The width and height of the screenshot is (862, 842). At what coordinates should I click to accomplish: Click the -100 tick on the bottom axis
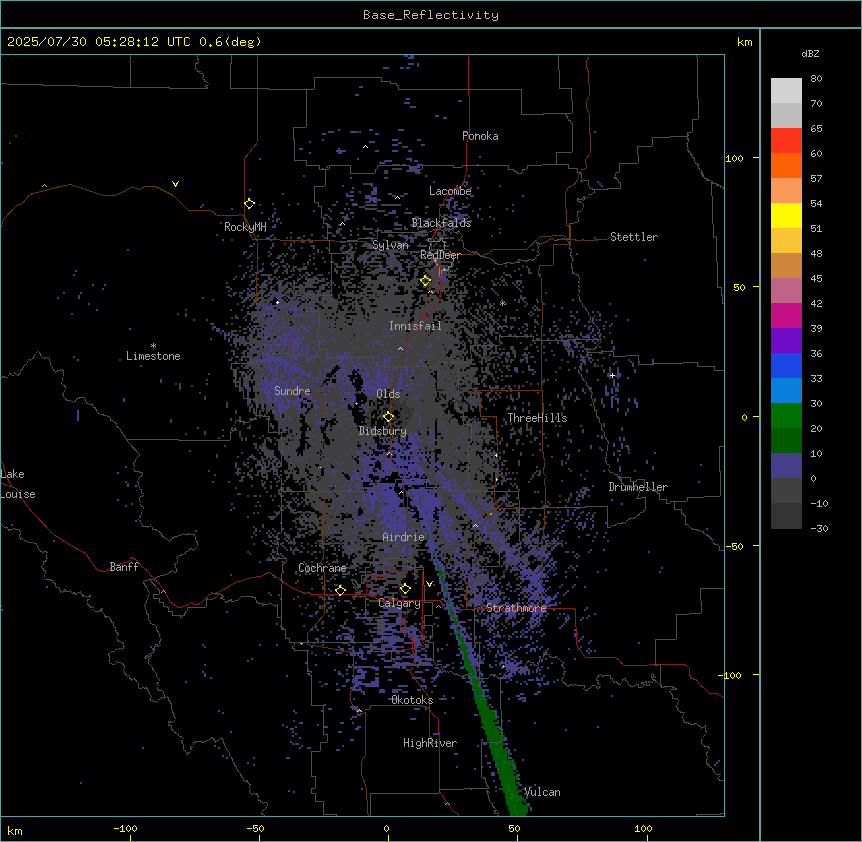coord(125,828)
